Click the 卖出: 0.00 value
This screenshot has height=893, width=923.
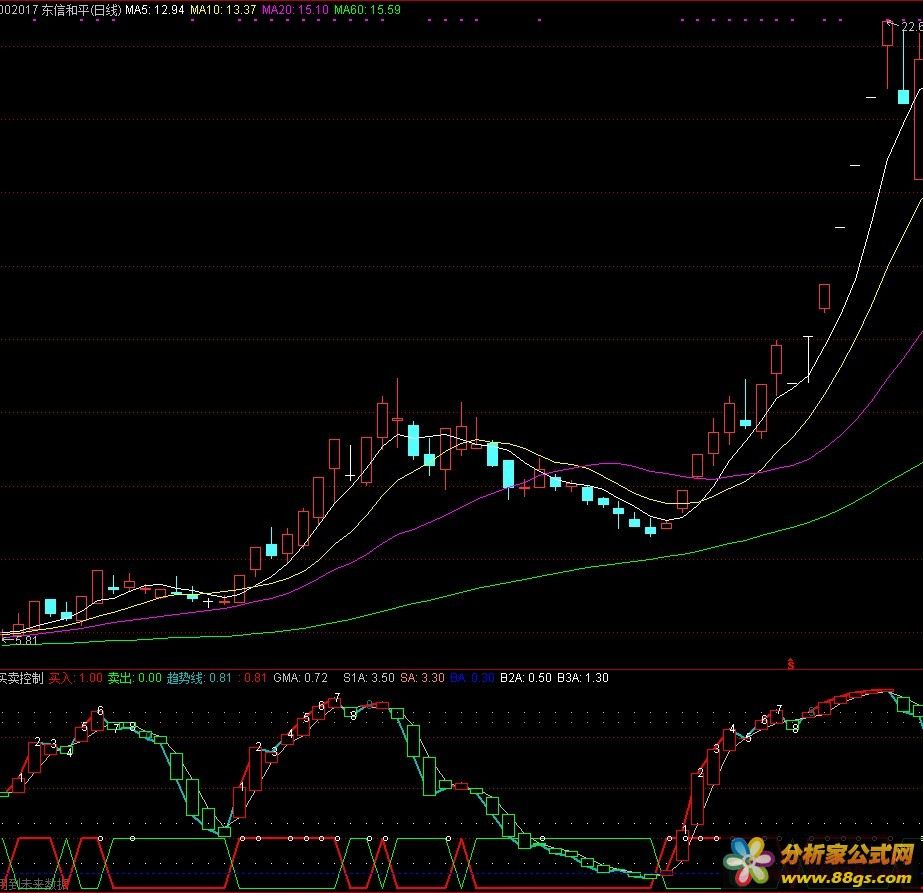[134, 678]
